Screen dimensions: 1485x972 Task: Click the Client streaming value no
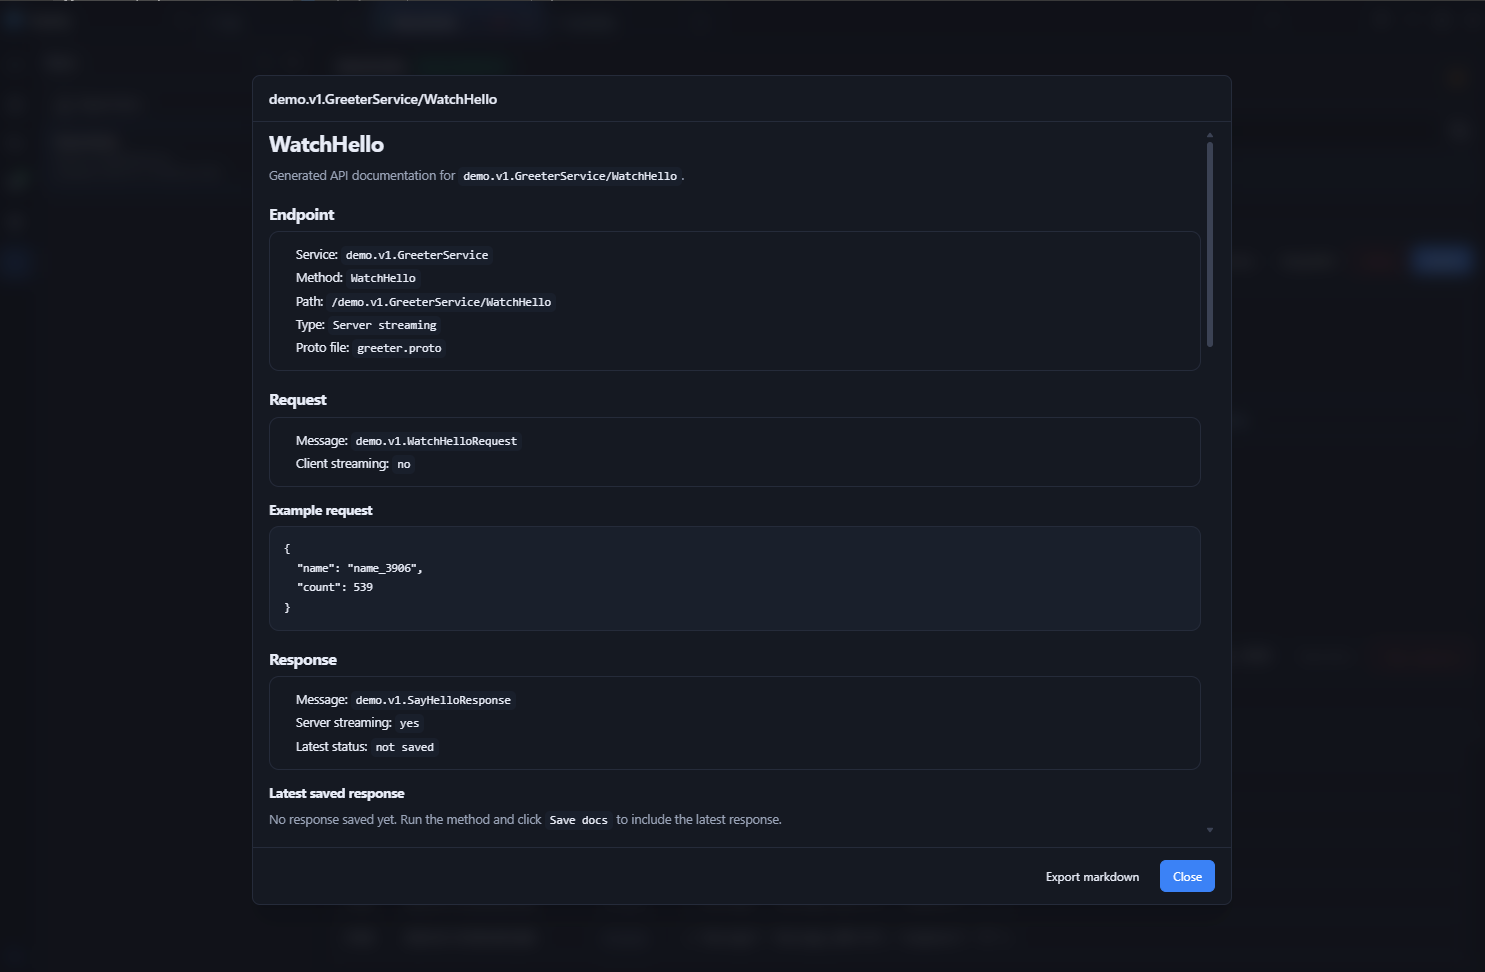[404, 464]
